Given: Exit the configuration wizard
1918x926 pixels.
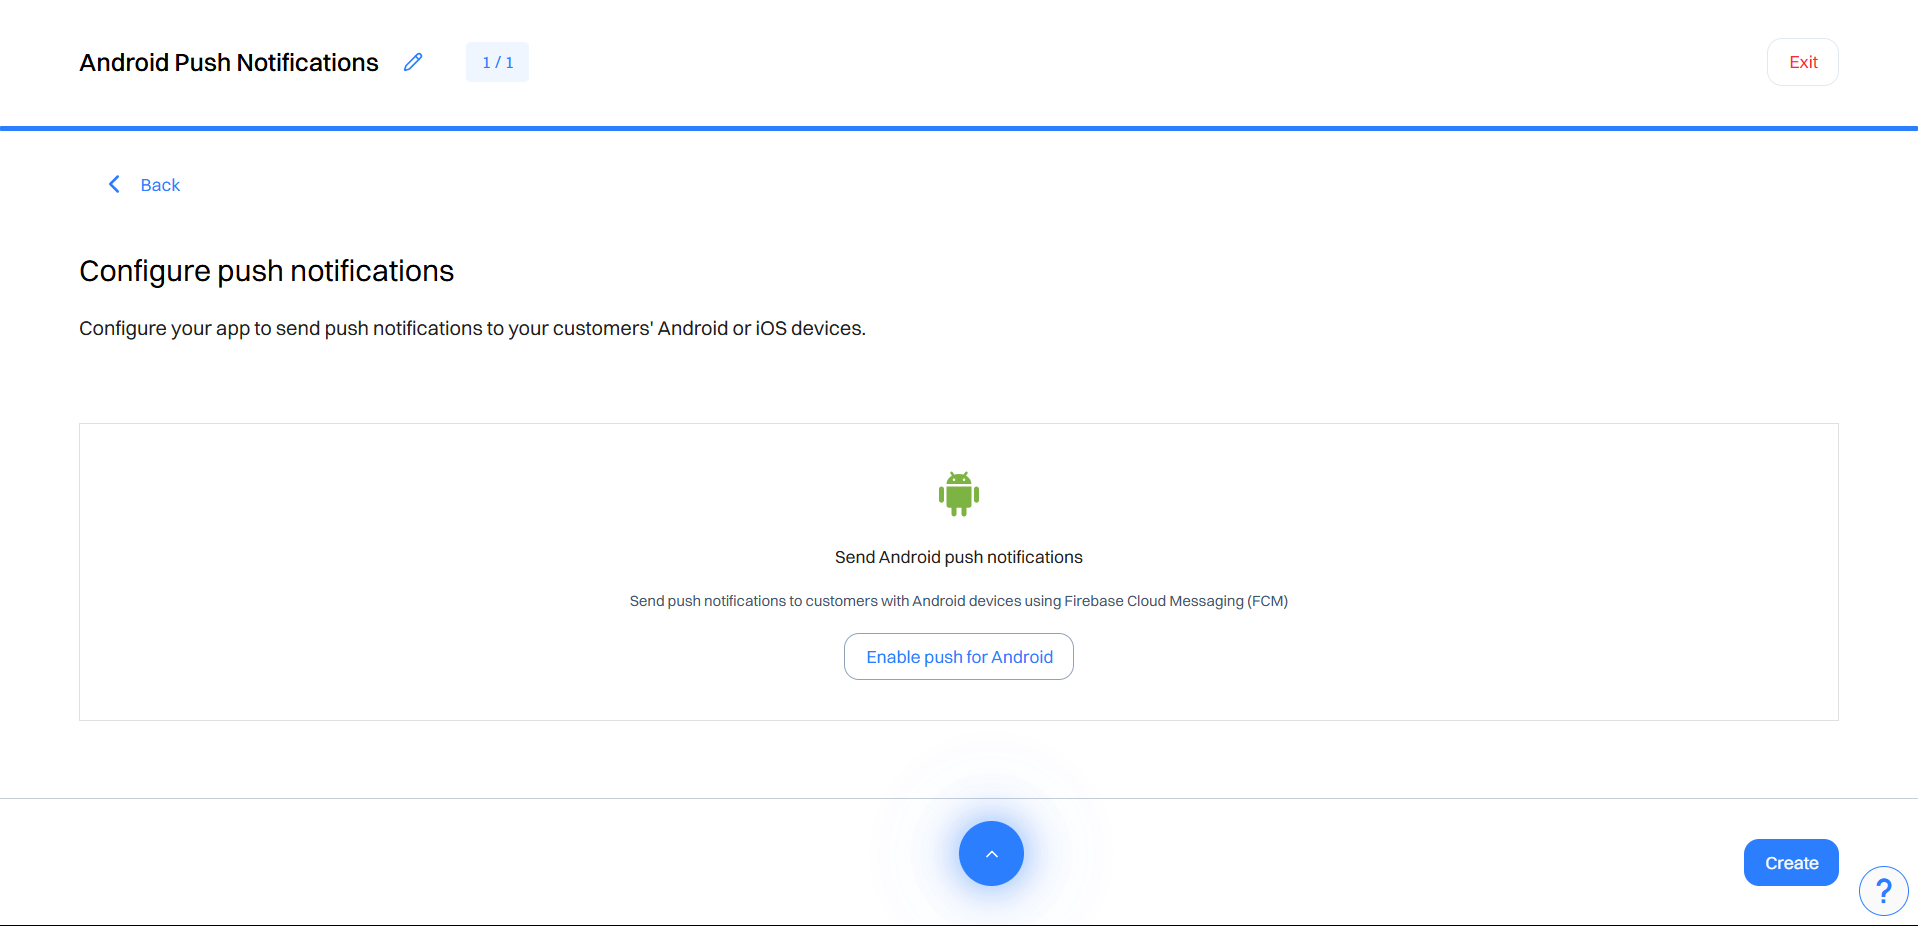Looking at the screenshot, I should 1803,62.
